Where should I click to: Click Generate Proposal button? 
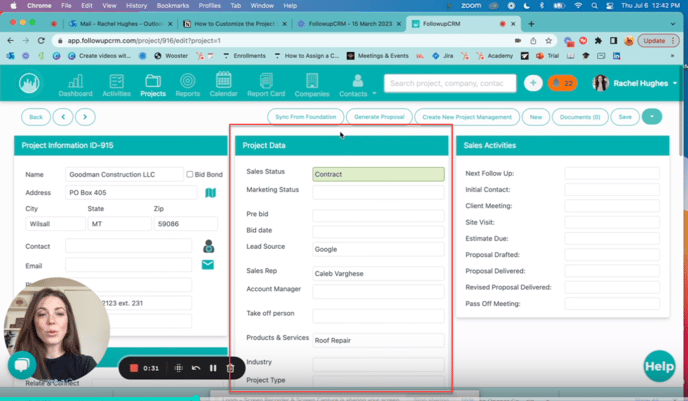379,117
